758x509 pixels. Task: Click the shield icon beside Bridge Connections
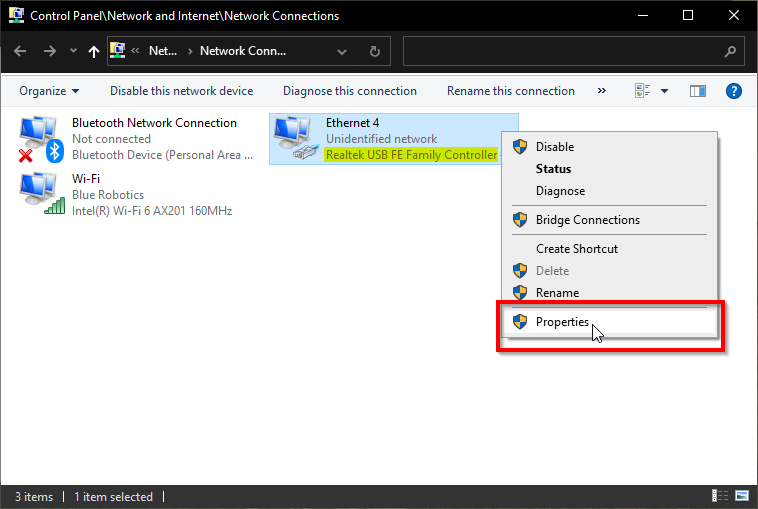(520, 220)
